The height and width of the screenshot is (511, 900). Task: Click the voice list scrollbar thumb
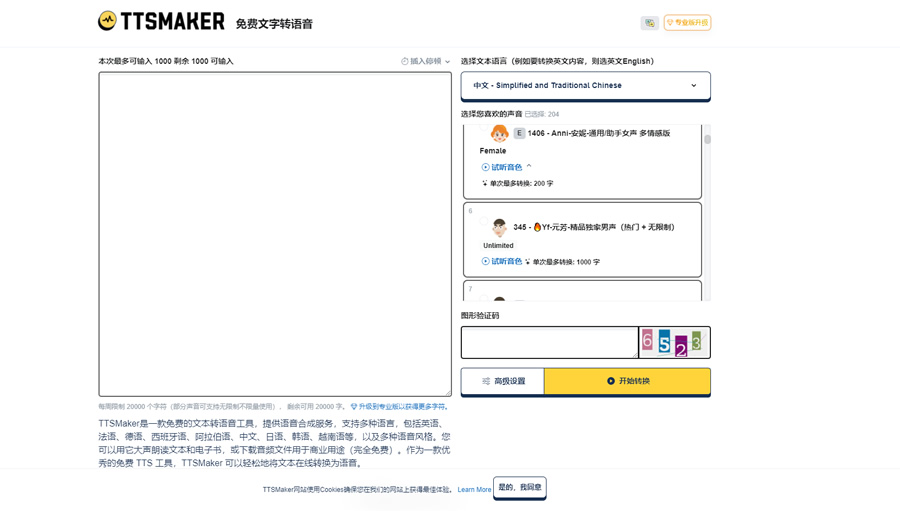pos(707,139)
